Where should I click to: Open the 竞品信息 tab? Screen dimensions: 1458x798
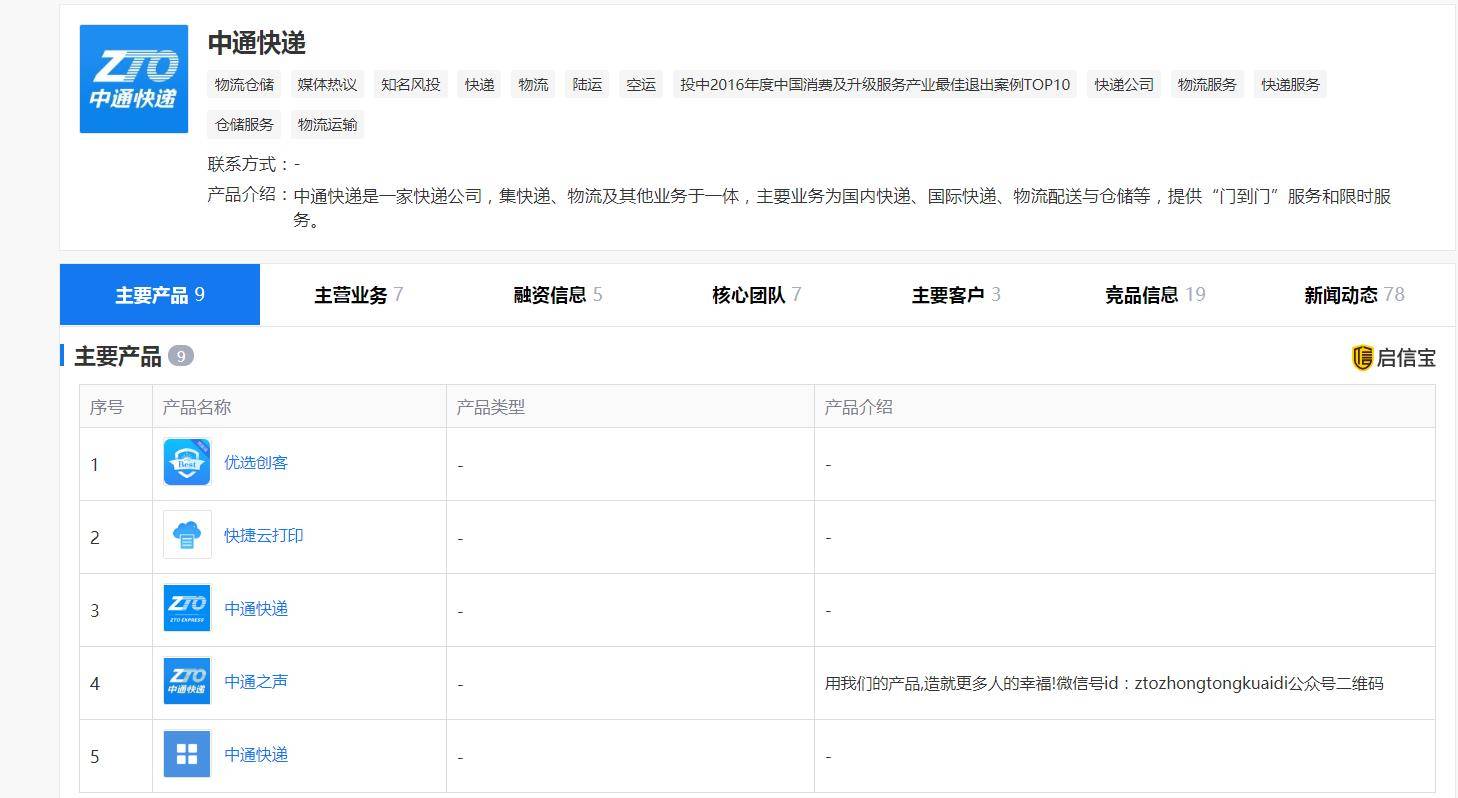point(1155,295)
